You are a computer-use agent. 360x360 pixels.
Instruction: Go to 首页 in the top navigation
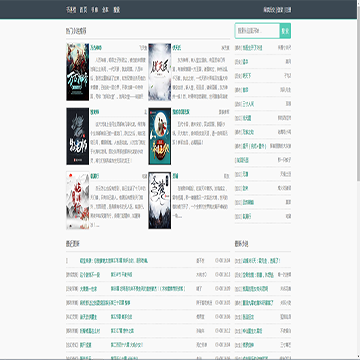[x=83, y=10]
